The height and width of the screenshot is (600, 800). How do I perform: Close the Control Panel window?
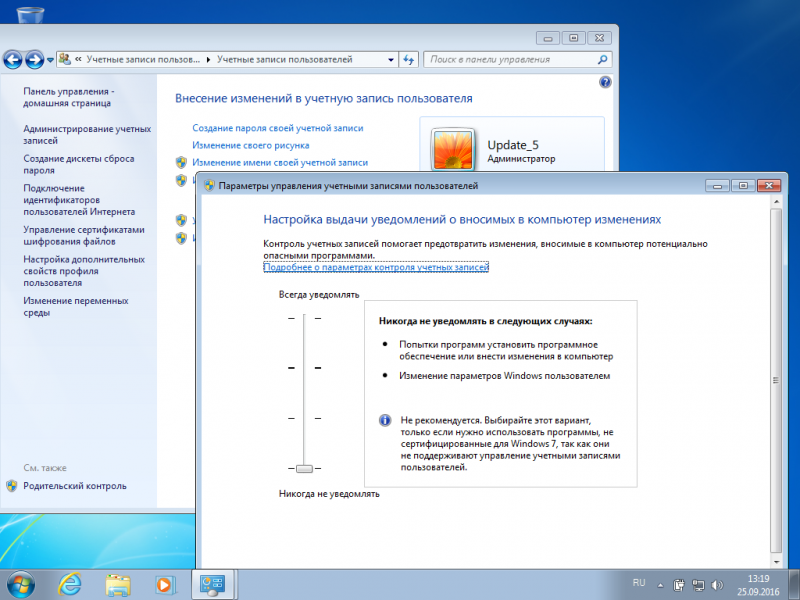click(599, 38)
